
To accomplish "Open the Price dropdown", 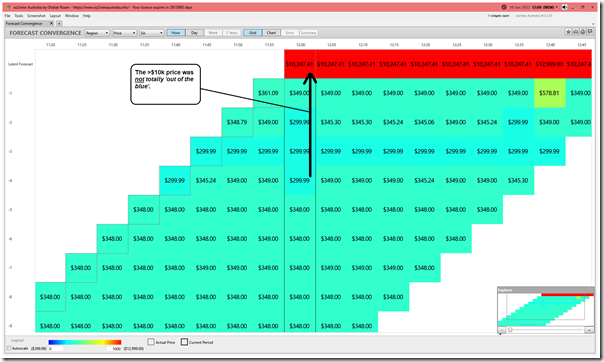I will point(124,33).
